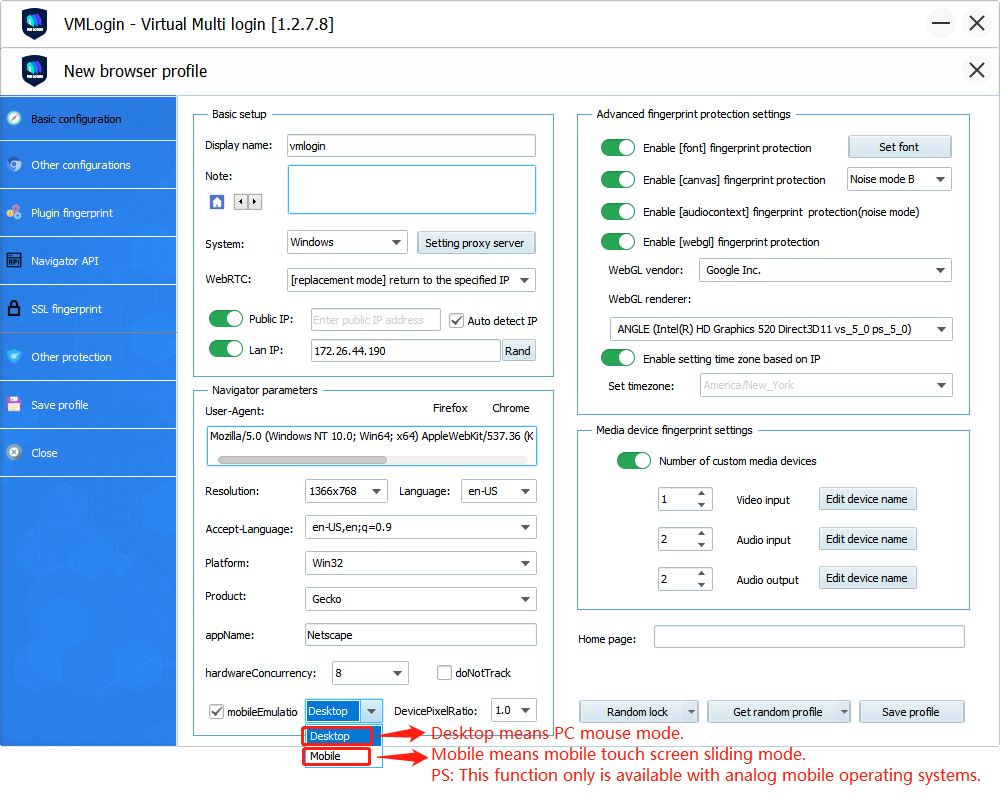Image resolution: width=1000 pixels, height=809 pixels.
Task: Click the Home page input field
Action: pos(808,637)
